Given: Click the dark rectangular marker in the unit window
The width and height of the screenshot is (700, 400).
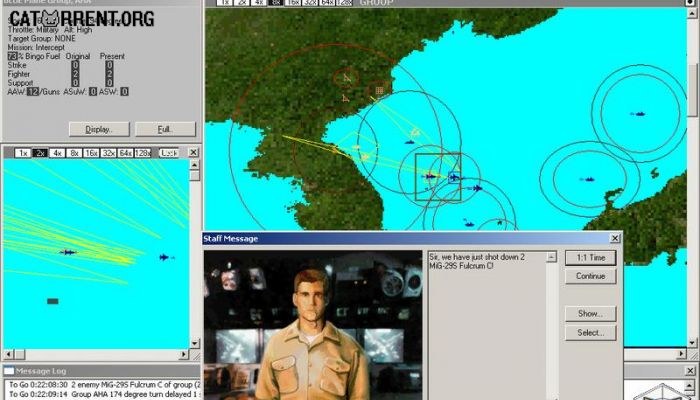Looking at the screenshot, I should pos(53,301).
